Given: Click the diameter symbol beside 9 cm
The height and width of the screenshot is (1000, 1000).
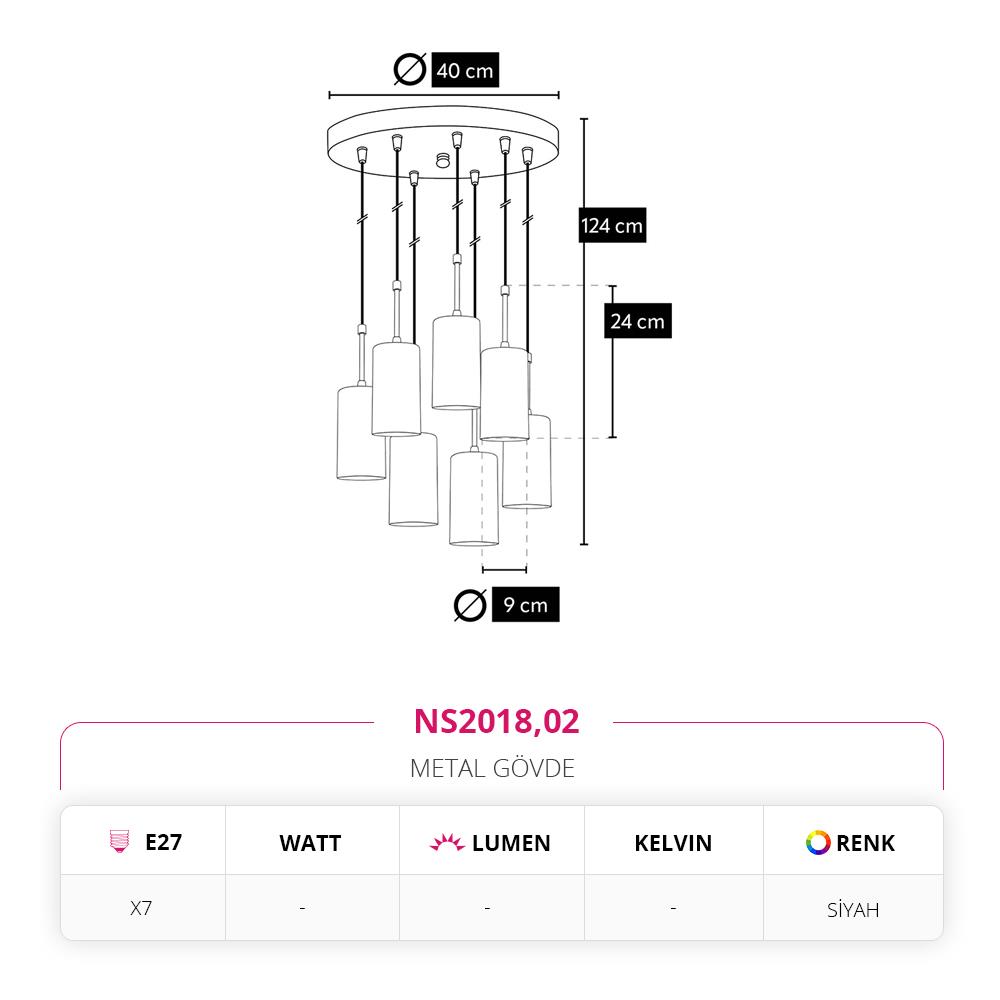Looking at the screenshot, I should tap(470, 605).
